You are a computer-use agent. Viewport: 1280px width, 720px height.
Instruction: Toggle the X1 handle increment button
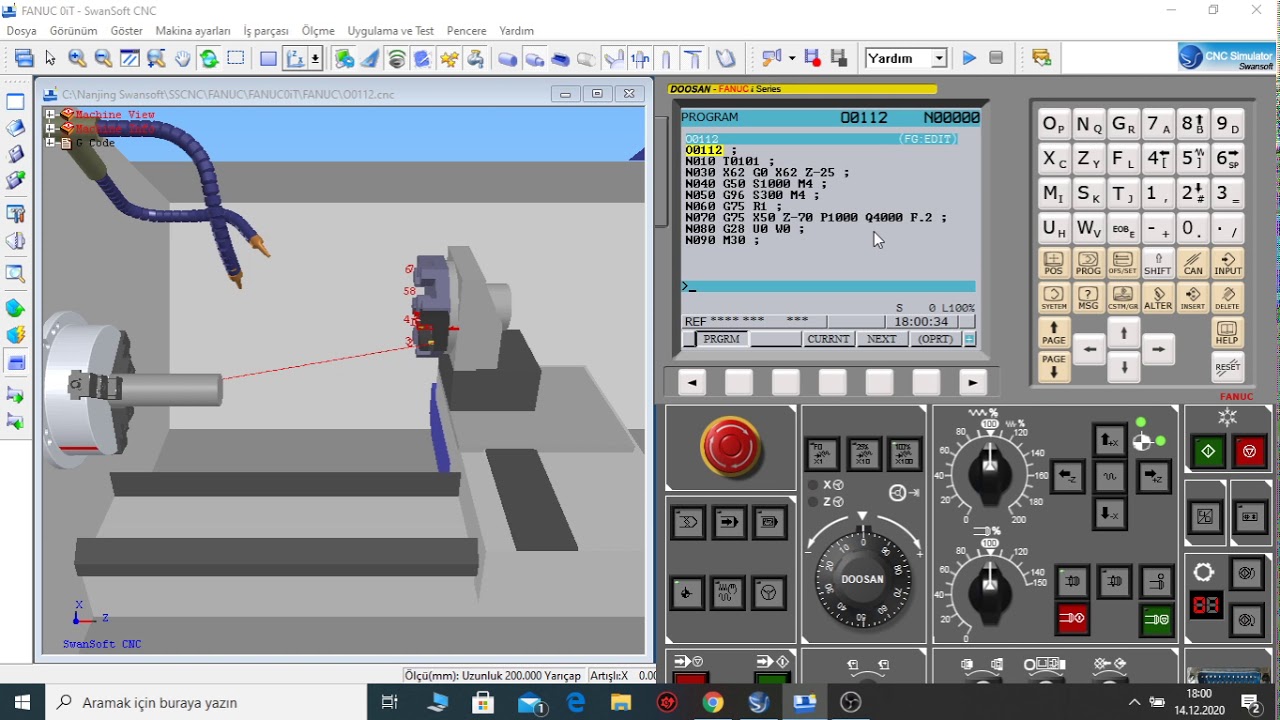[x=822, y=454]
